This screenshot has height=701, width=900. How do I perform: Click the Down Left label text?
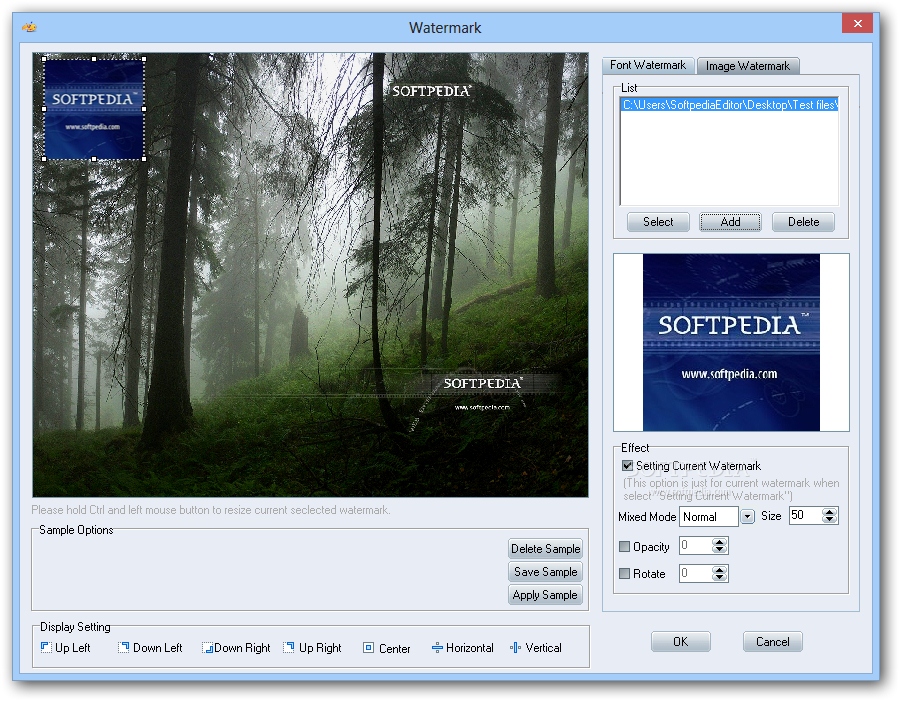[157, 648]
